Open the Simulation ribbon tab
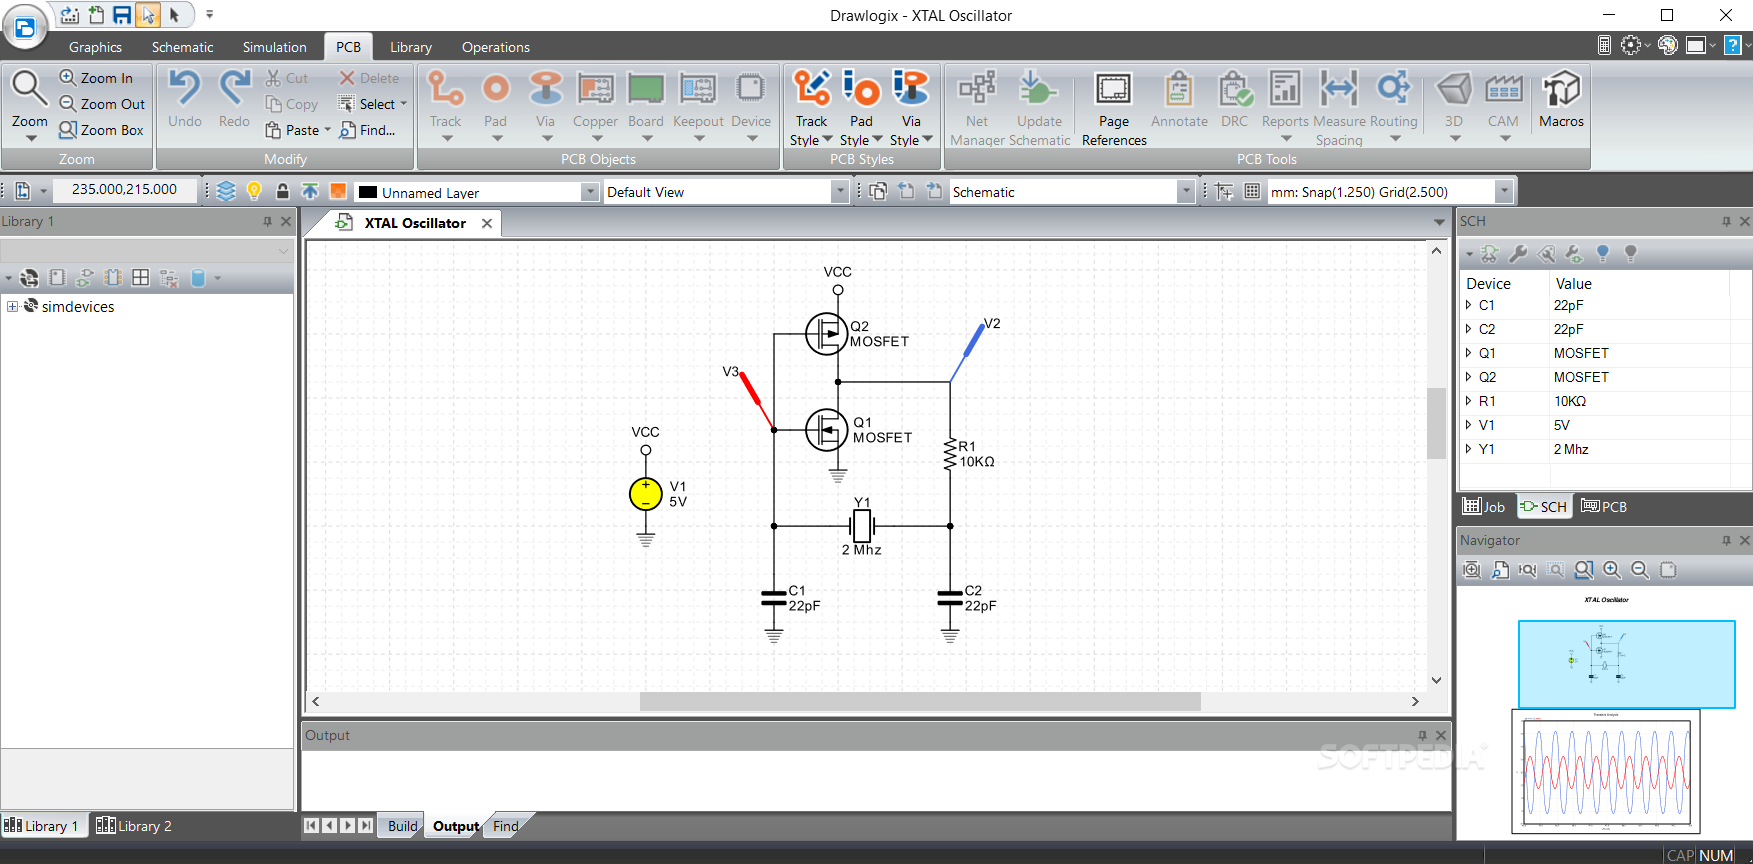This screenshot has height=864, width=1753. pyautogui.click(x=274, y=47)
